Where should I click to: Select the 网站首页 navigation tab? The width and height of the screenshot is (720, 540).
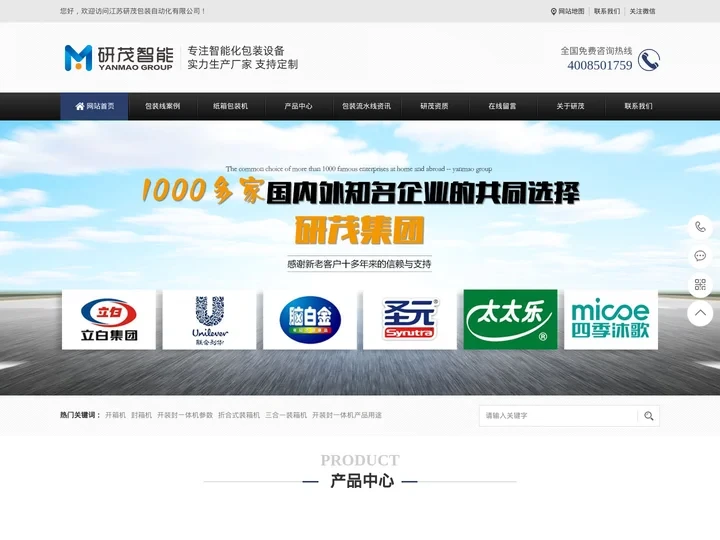click(x=94, y=106)
